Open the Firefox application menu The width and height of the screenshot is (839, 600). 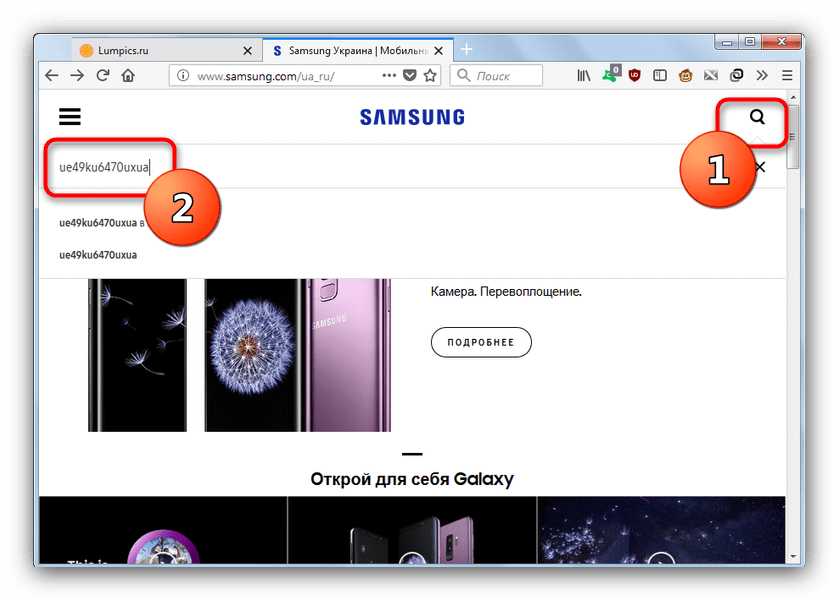point(787,75)
